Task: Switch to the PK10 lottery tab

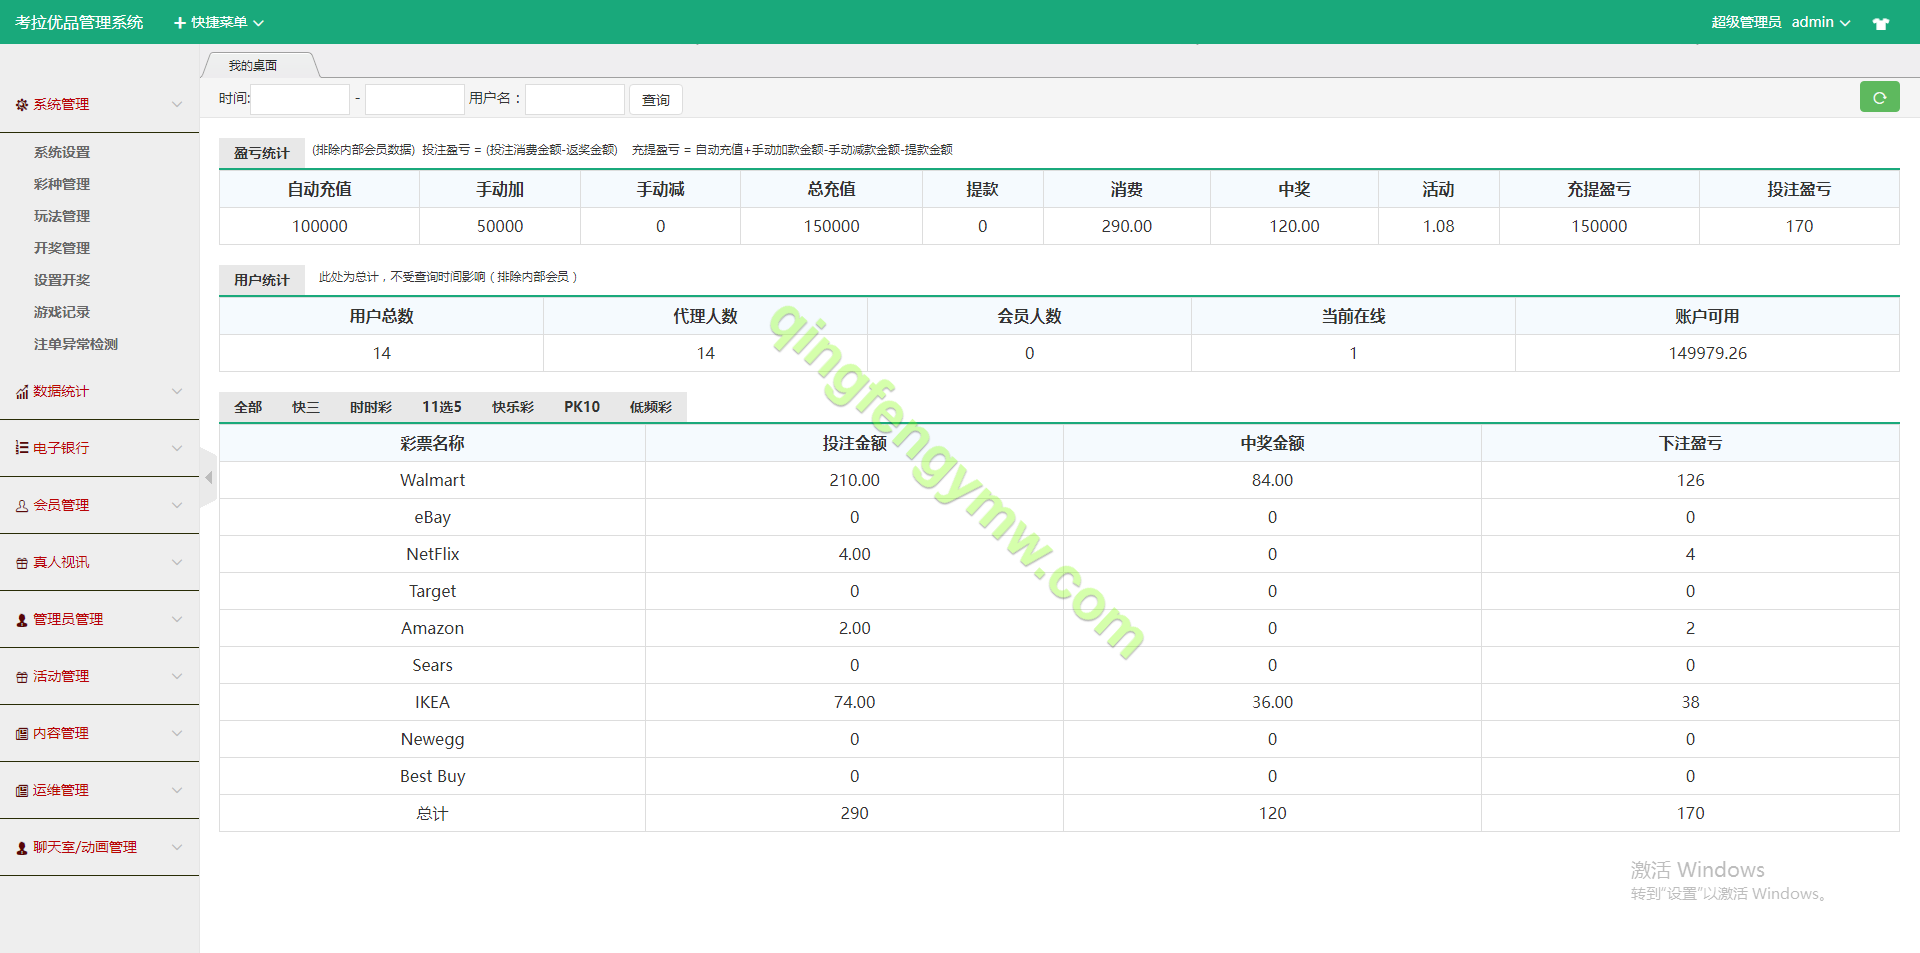Action: click(x=581, y=407)
